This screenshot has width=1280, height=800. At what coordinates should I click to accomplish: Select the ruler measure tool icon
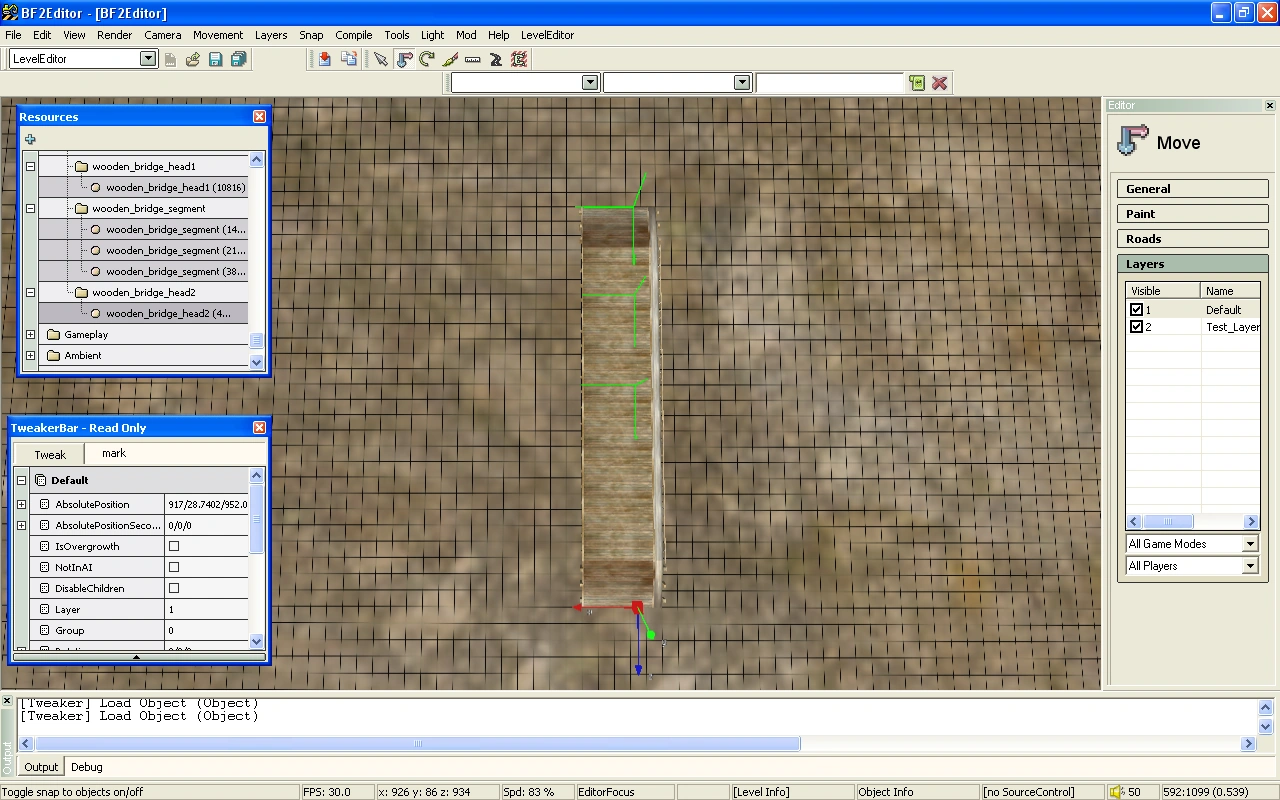tap(473, 59)
